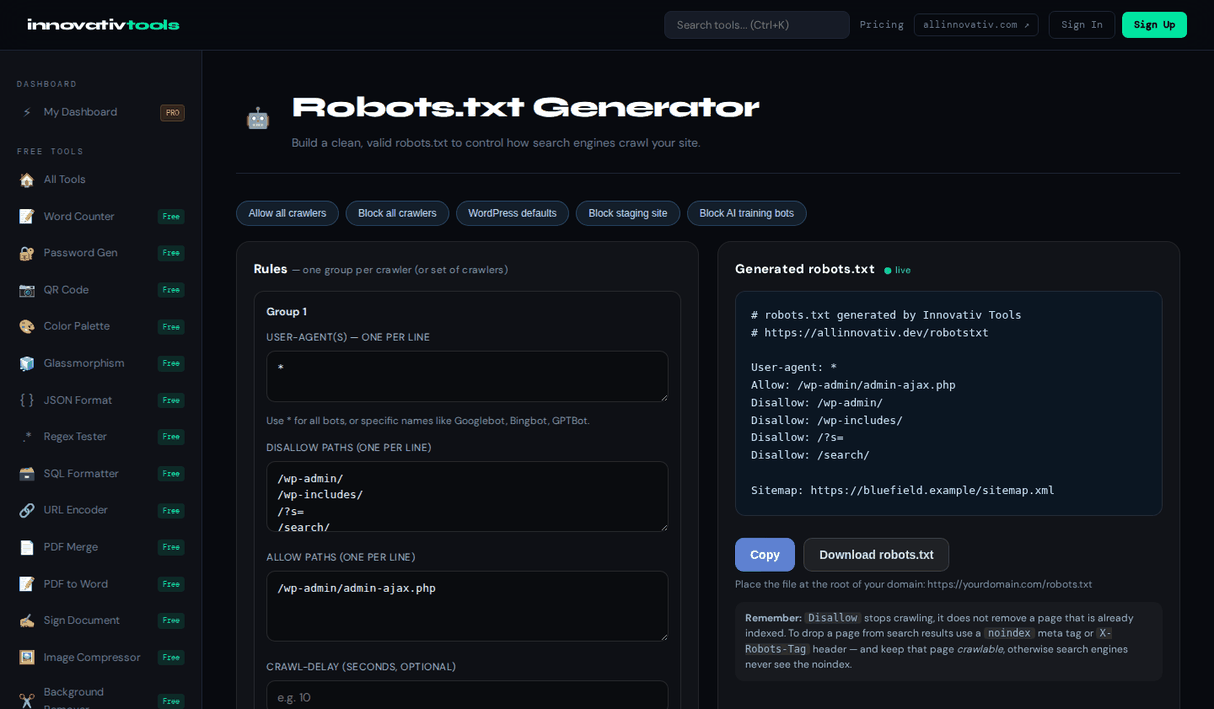Click the Glassmorphism ice cube icon
1214x709 pixels.
[27, 363]
